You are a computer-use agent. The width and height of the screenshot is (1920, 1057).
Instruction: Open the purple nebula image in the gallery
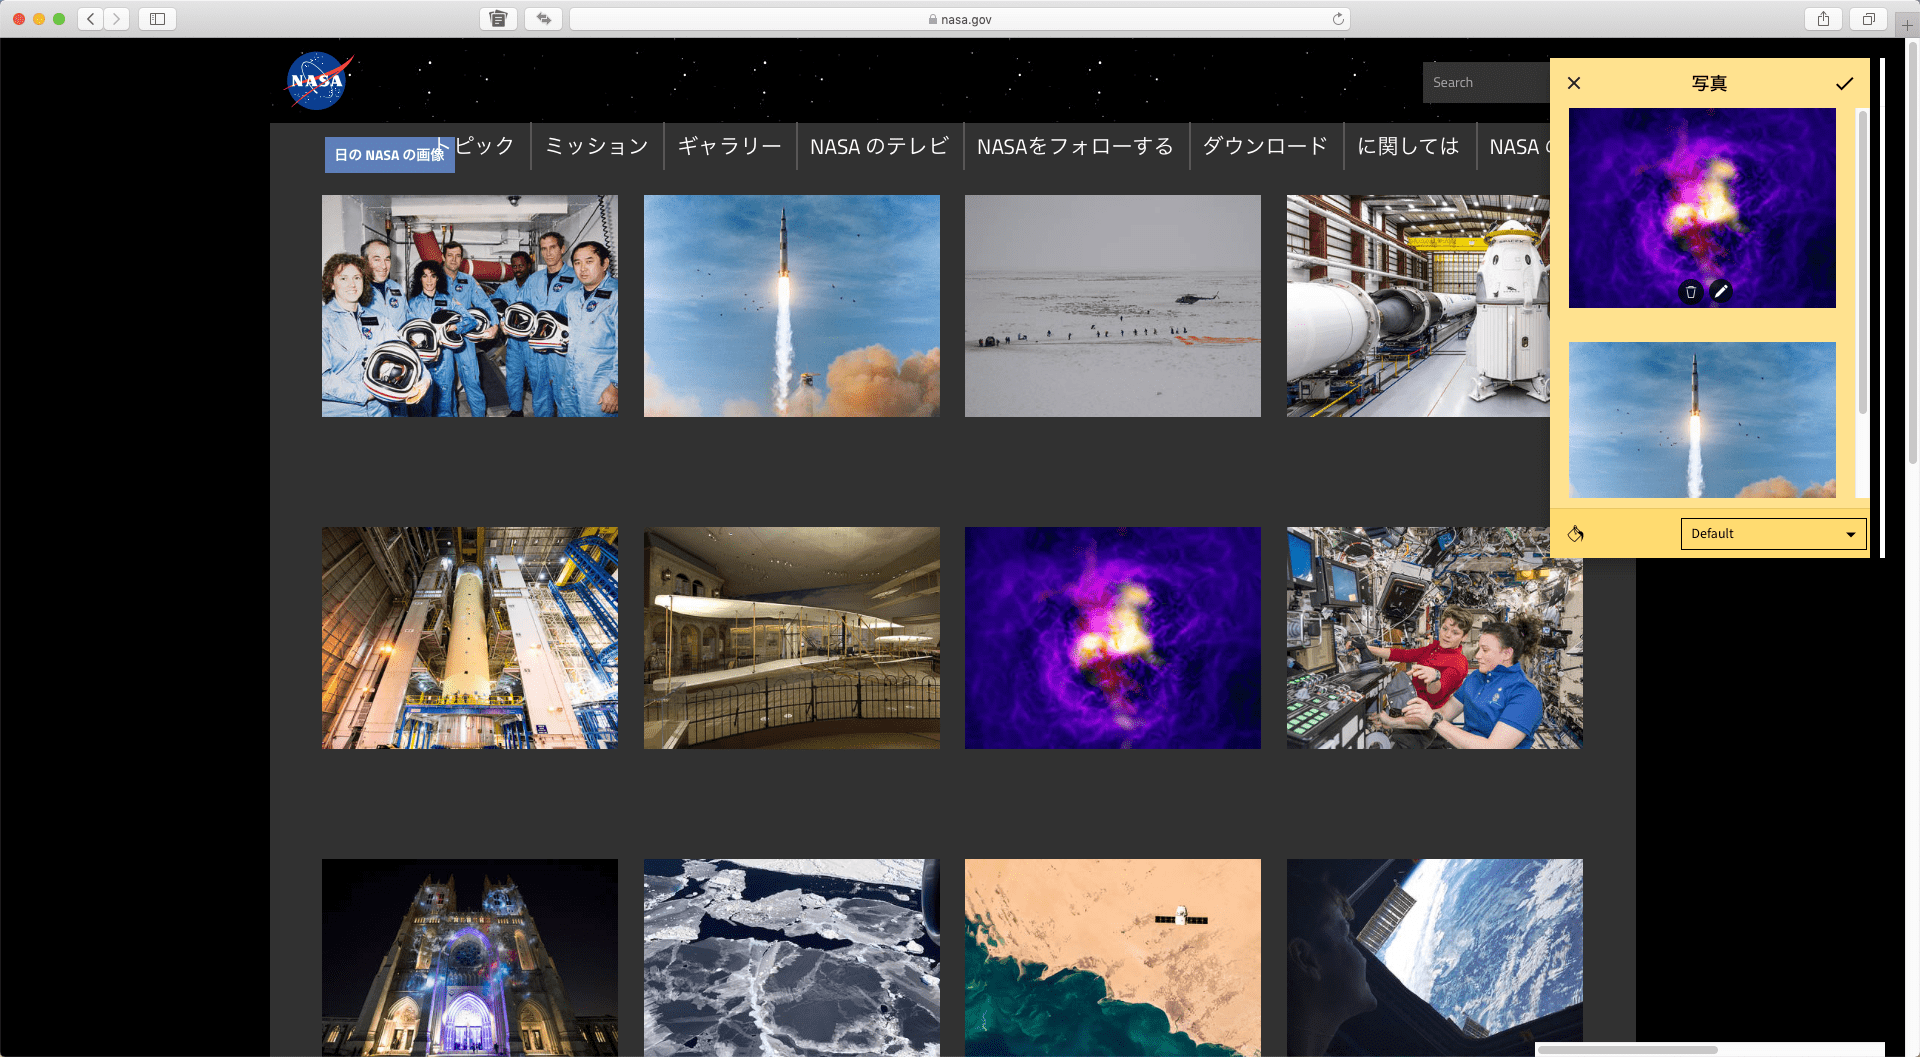tap(1113, 638)
